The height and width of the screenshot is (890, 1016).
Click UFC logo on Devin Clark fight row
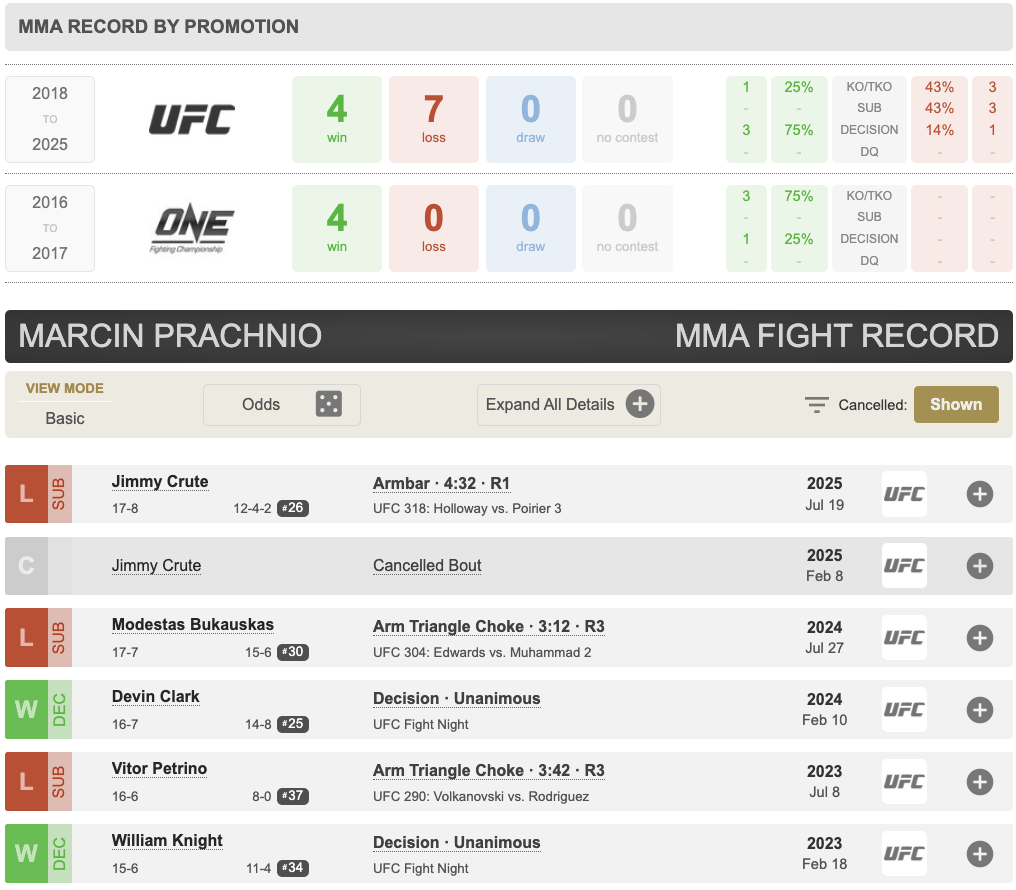pos(904,710)
